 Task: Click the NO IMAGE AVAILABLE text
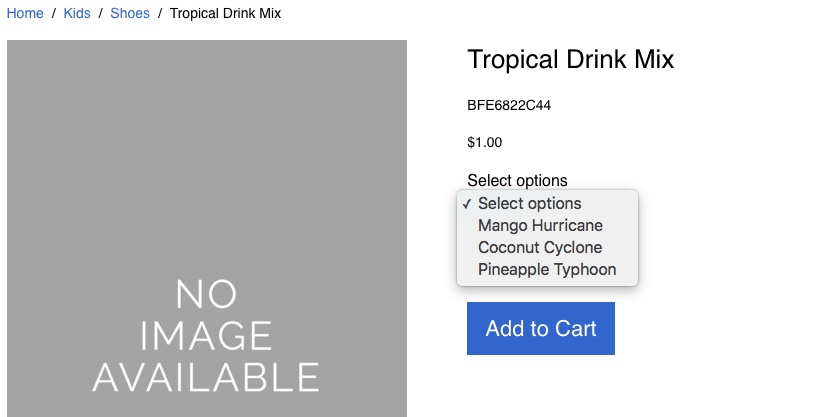[206, 336]
